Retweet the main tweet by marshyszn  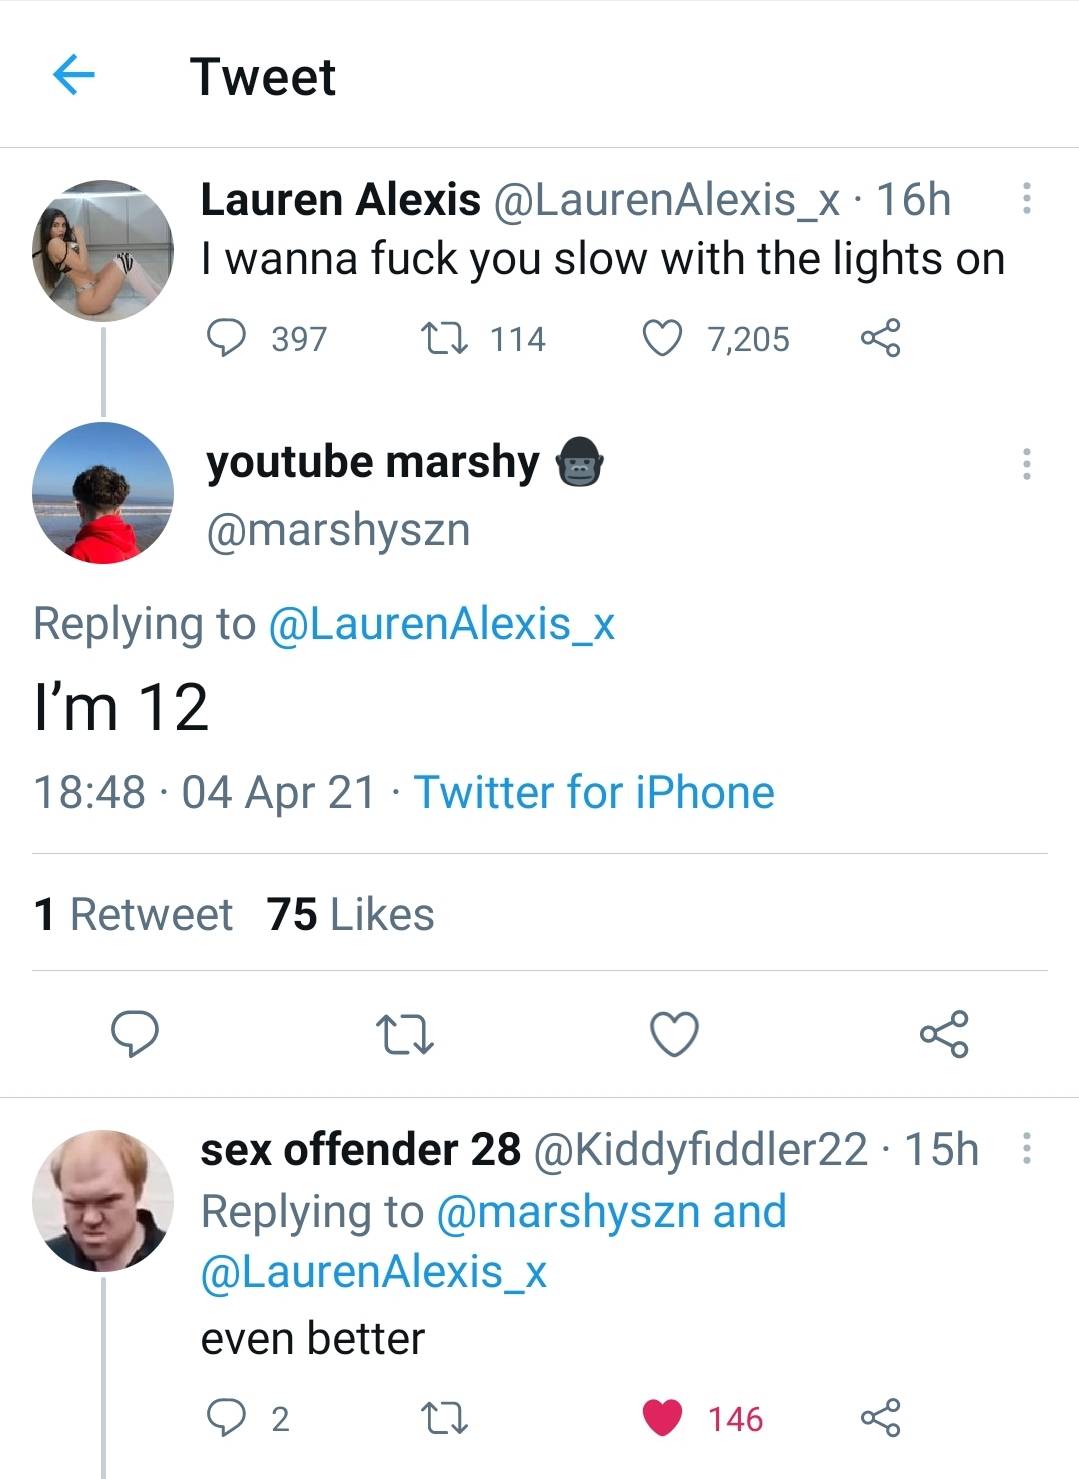pos(404,1034)
